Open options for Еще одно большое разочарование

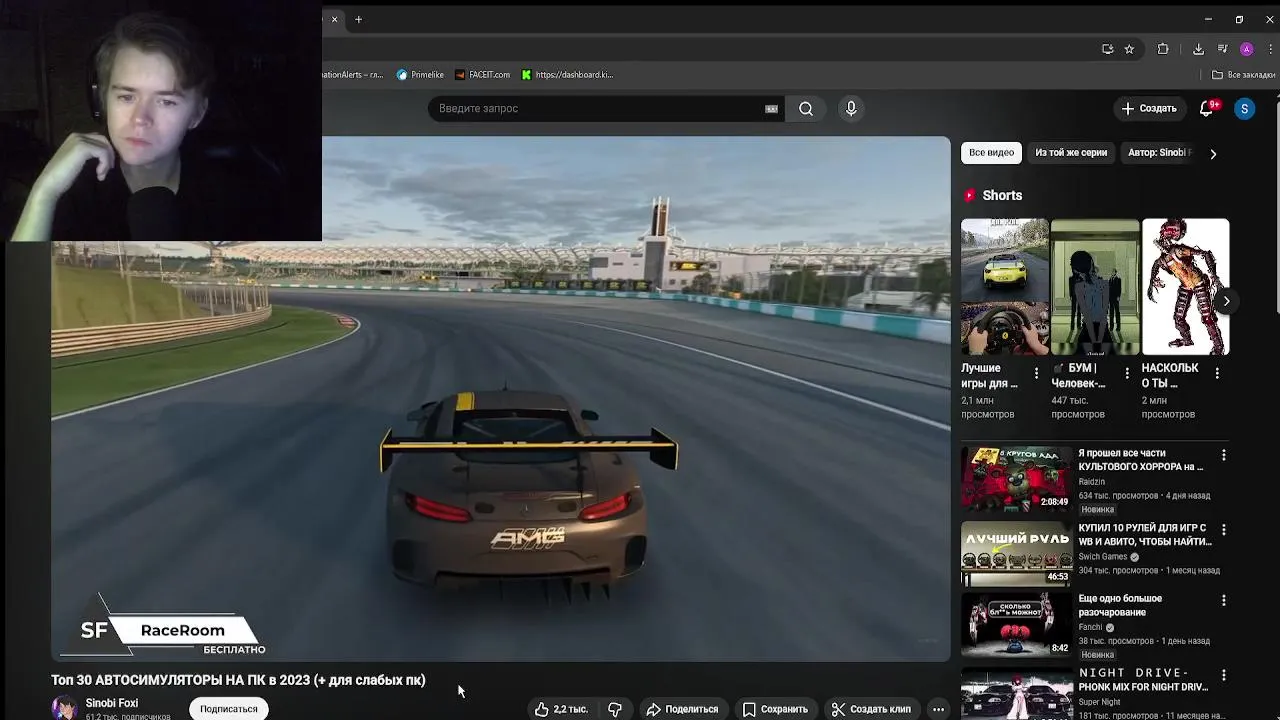(1223, 600)
